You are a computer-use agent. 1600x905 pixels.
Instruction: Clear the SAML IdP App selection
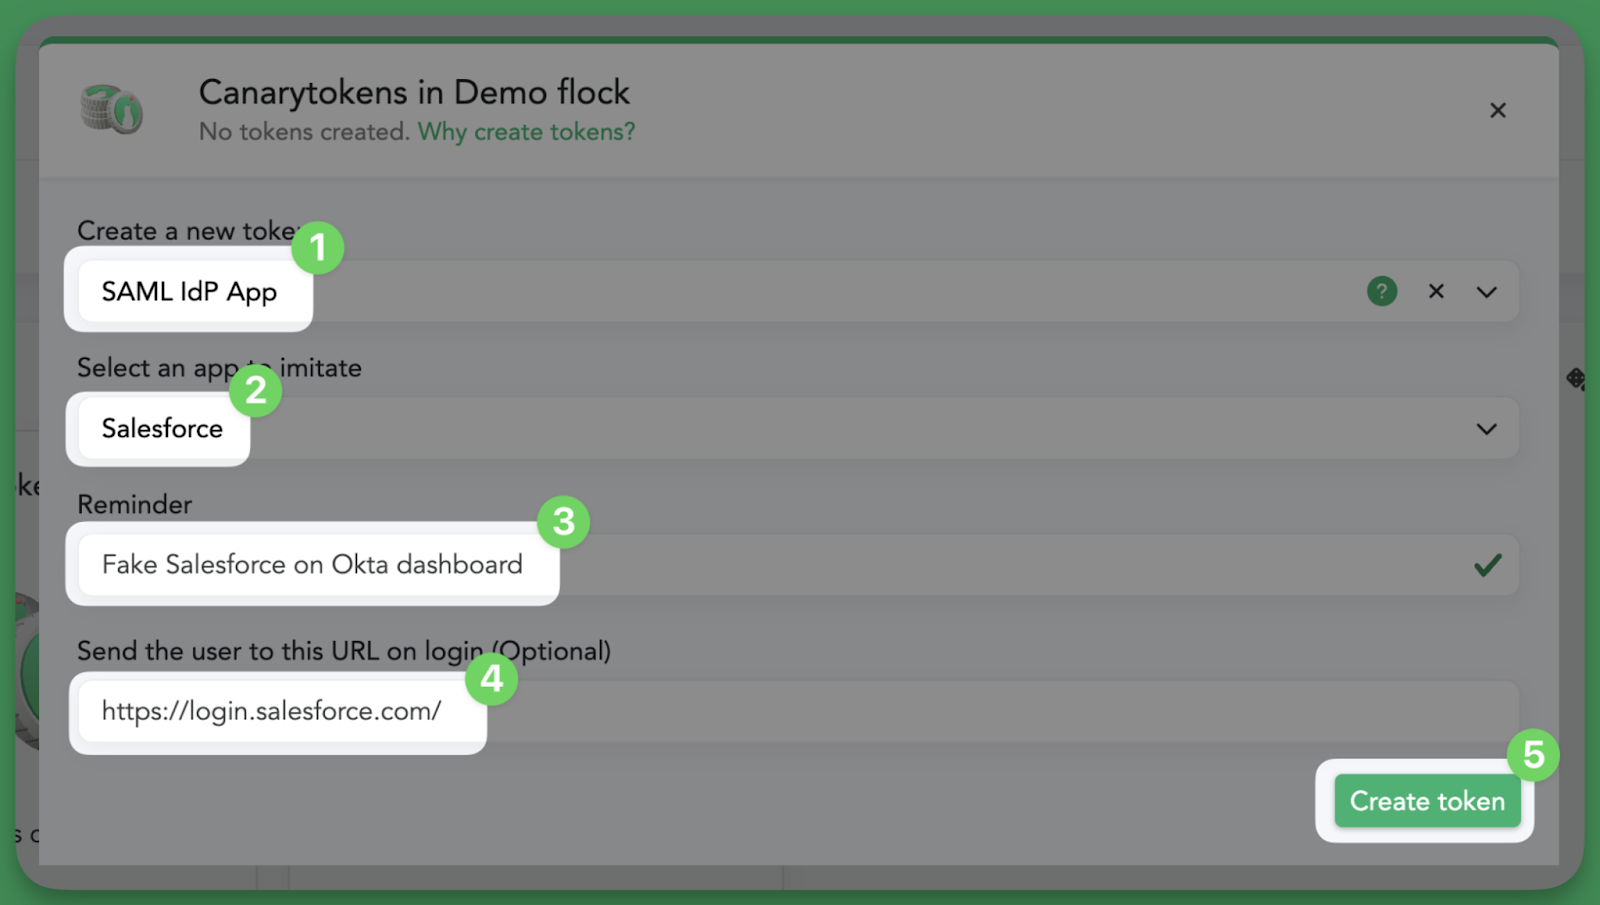pos(1436,292)
